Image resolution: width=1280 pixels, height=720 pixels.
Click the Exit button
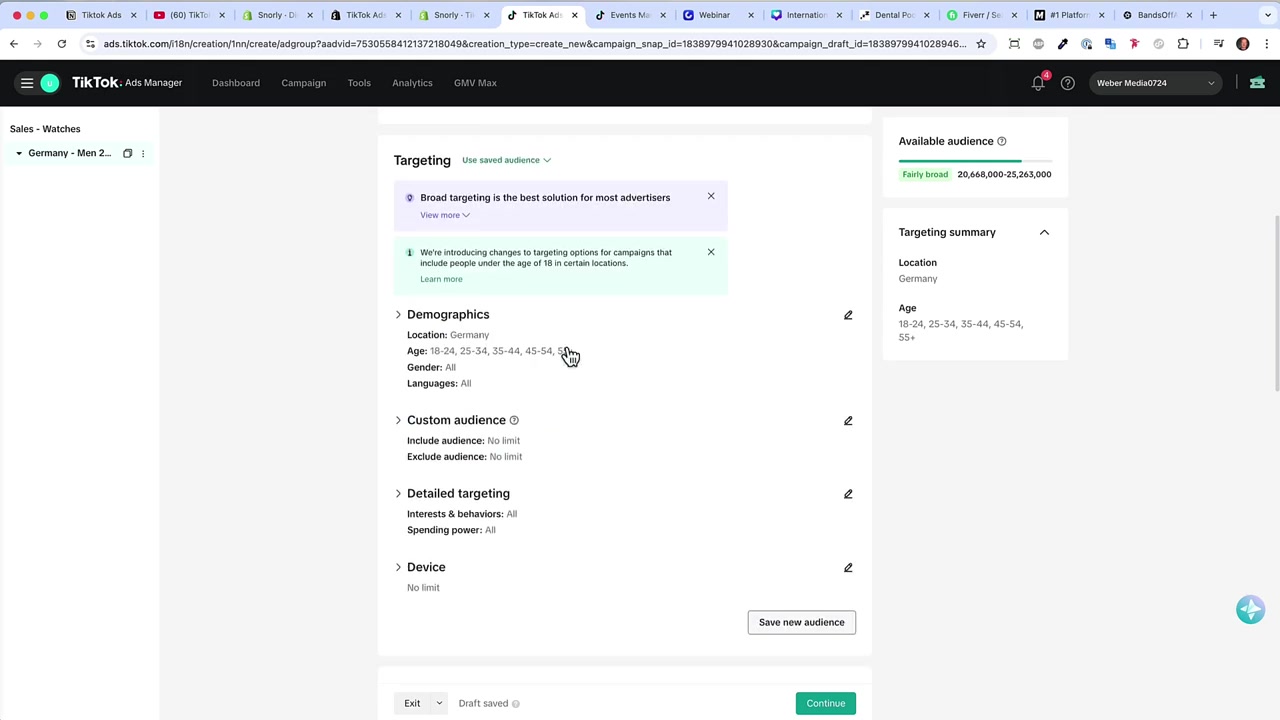412,704
